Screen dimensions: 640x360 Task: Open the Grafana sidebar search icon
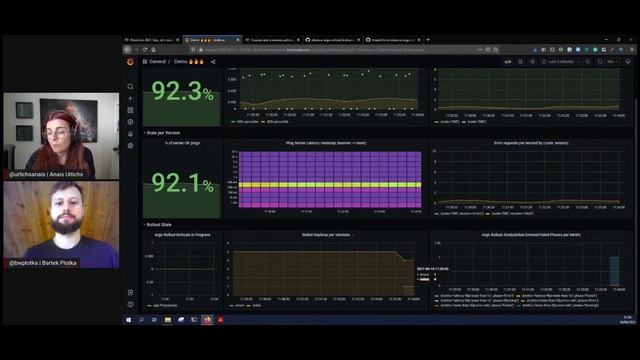[130, 87]
